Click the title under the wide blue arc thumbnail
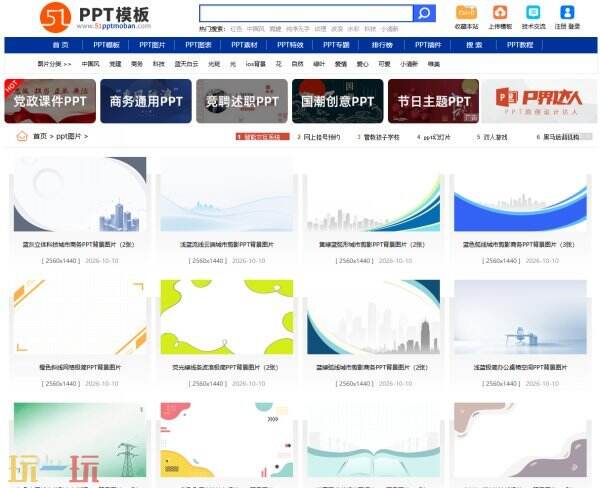 518,244
